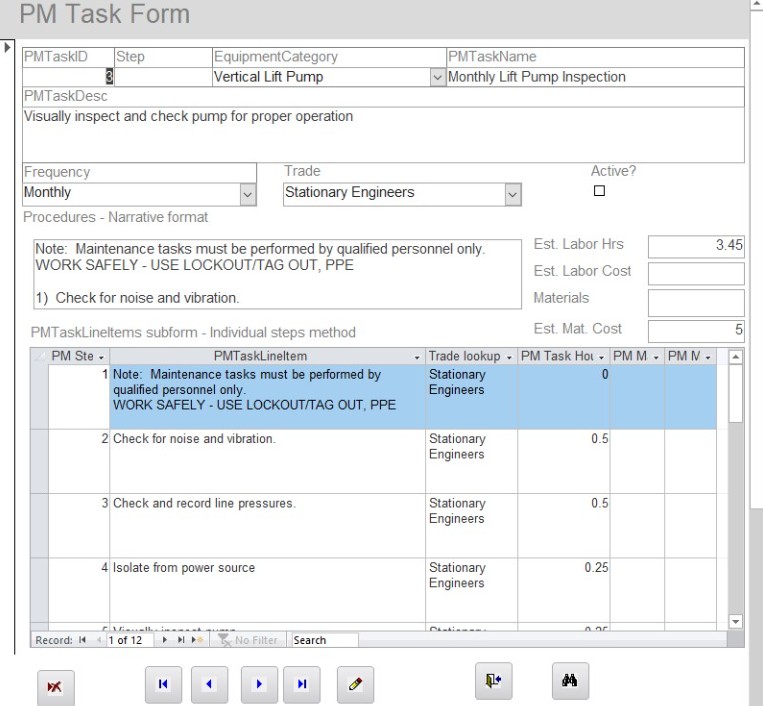Click the Procedures narrative text box

277,274
